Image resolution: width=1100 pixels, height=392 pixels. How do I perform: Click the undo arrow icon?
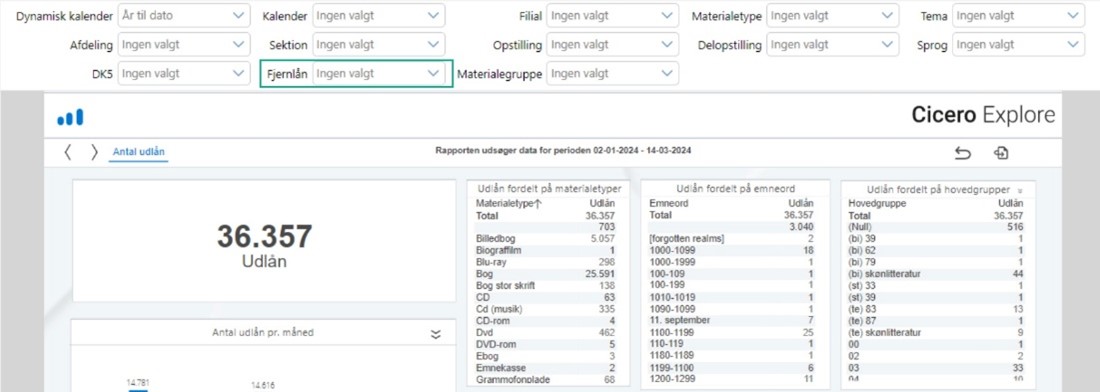[962, 153]
